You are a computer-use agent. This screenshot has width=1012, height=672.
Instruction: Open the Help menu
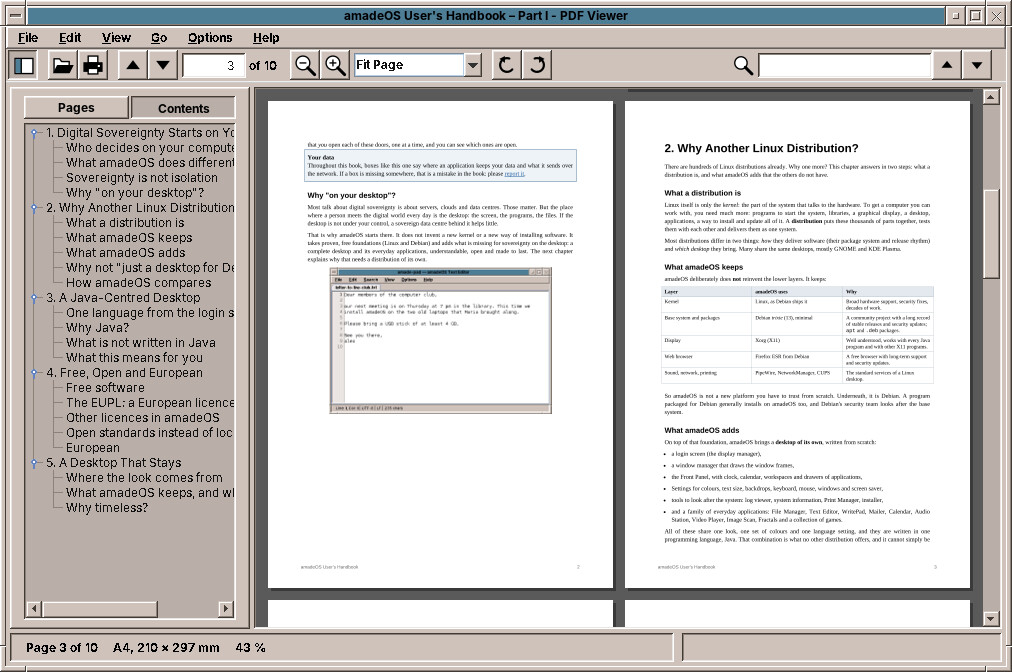(x=266, y=37)
